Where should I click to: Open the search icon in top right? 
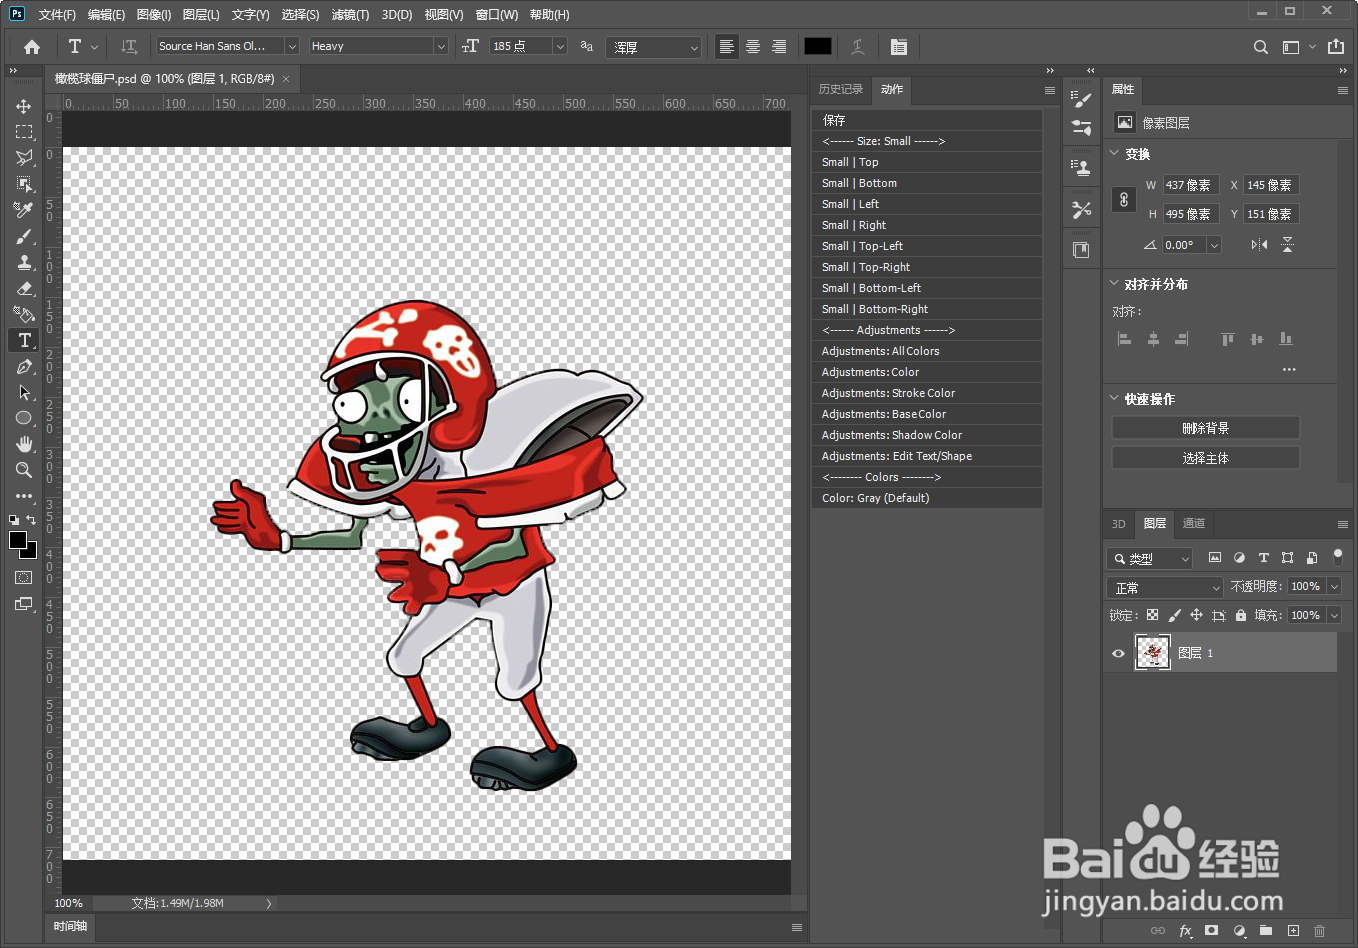(1261, 47)
